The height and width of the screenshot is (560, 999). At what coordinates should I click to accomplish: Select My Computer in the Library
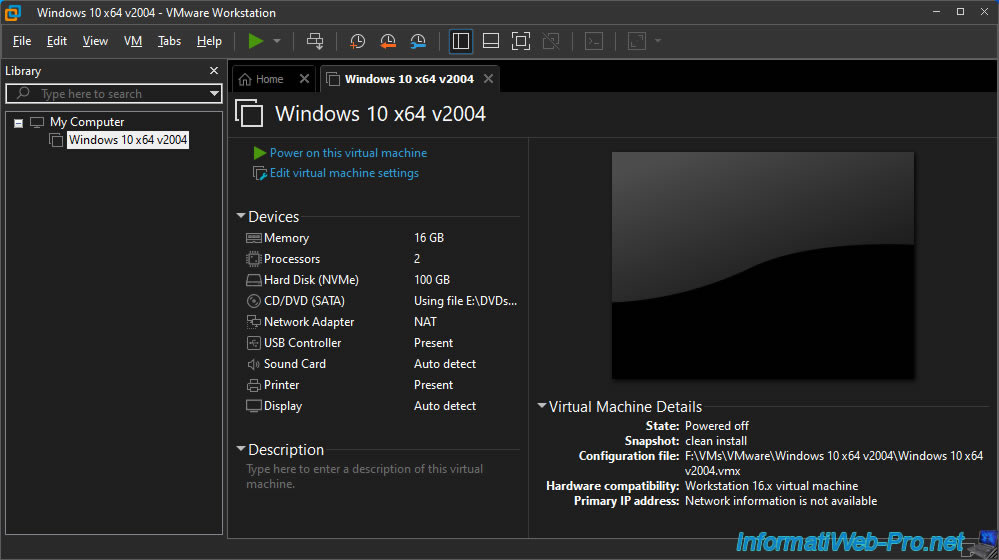[x=87, y=122]
